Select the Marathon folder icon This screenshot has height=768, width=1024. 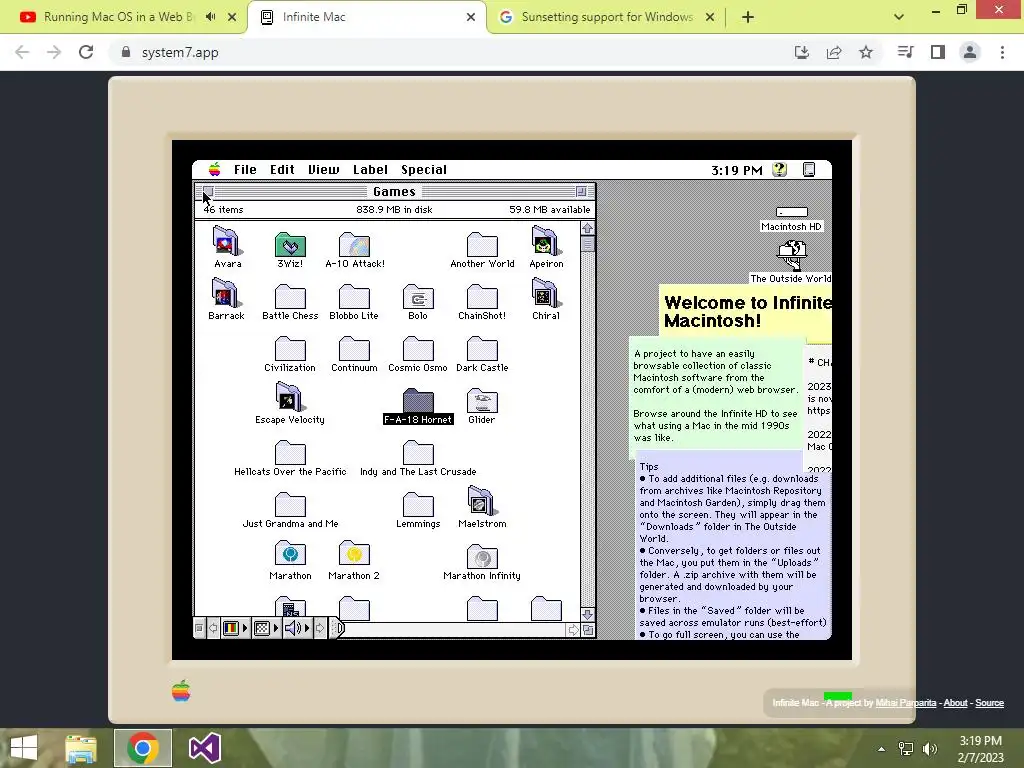coord(290,555)
